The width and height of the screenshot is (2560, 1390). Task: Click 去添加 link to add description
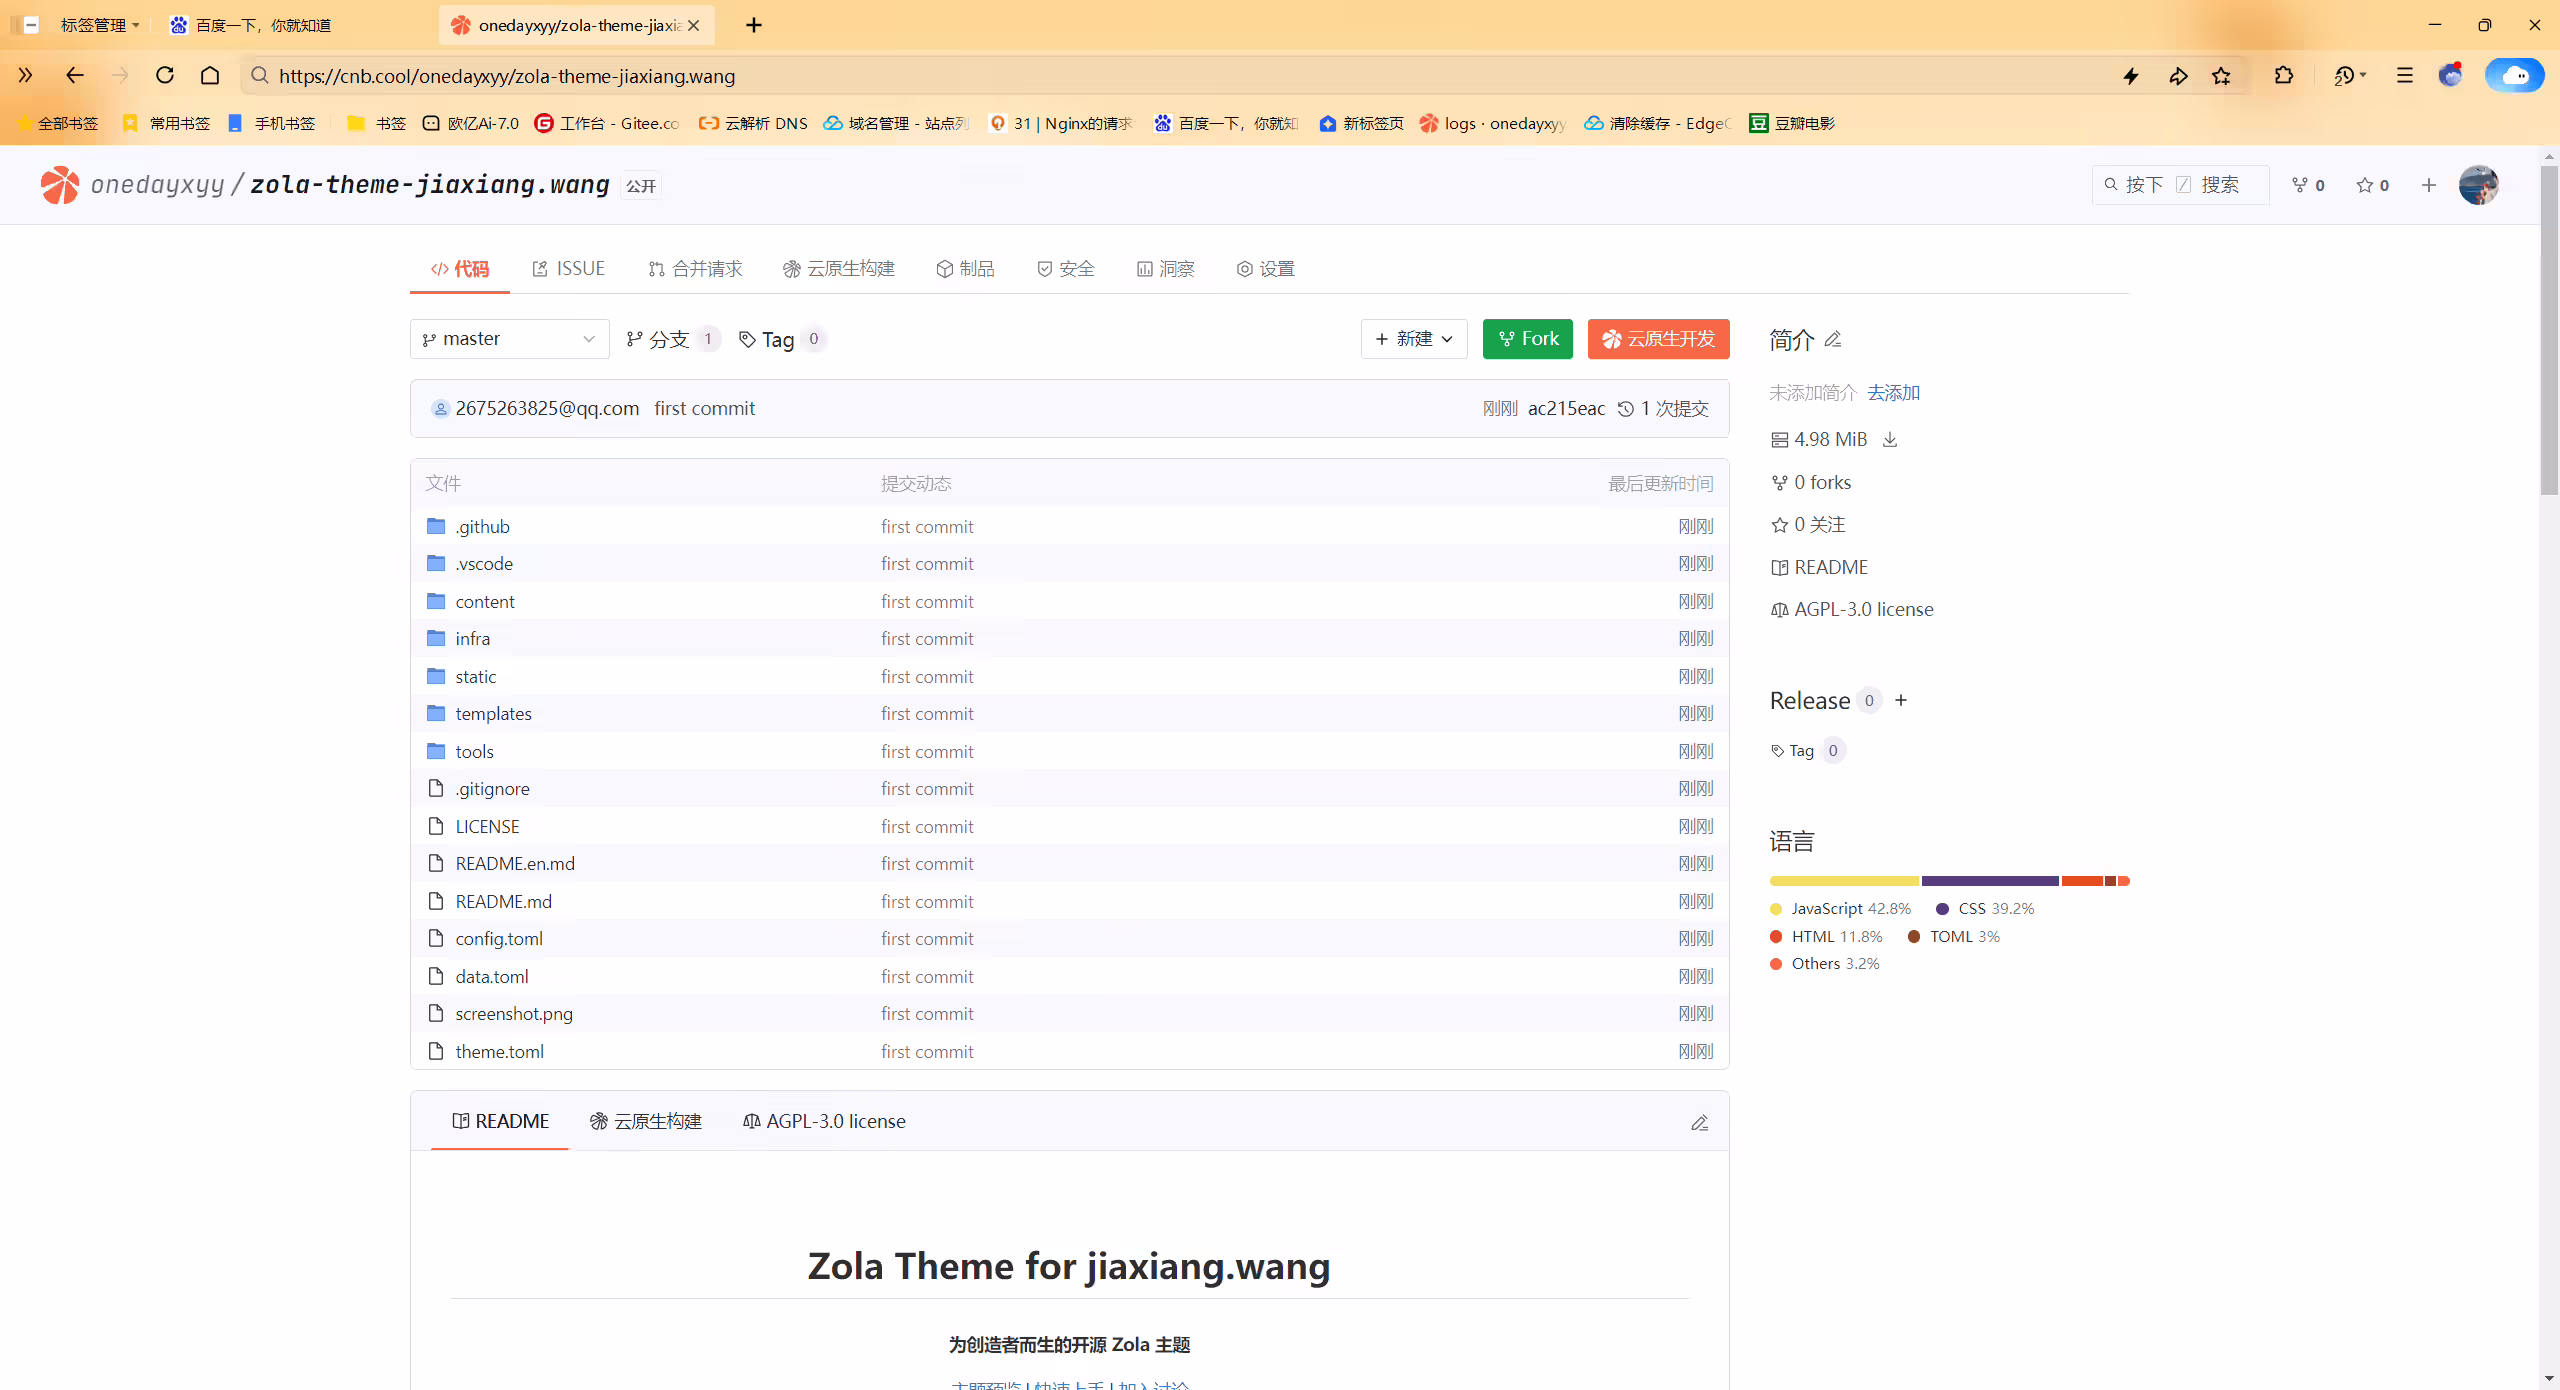pyautogui.click(x=1894, y=393)
